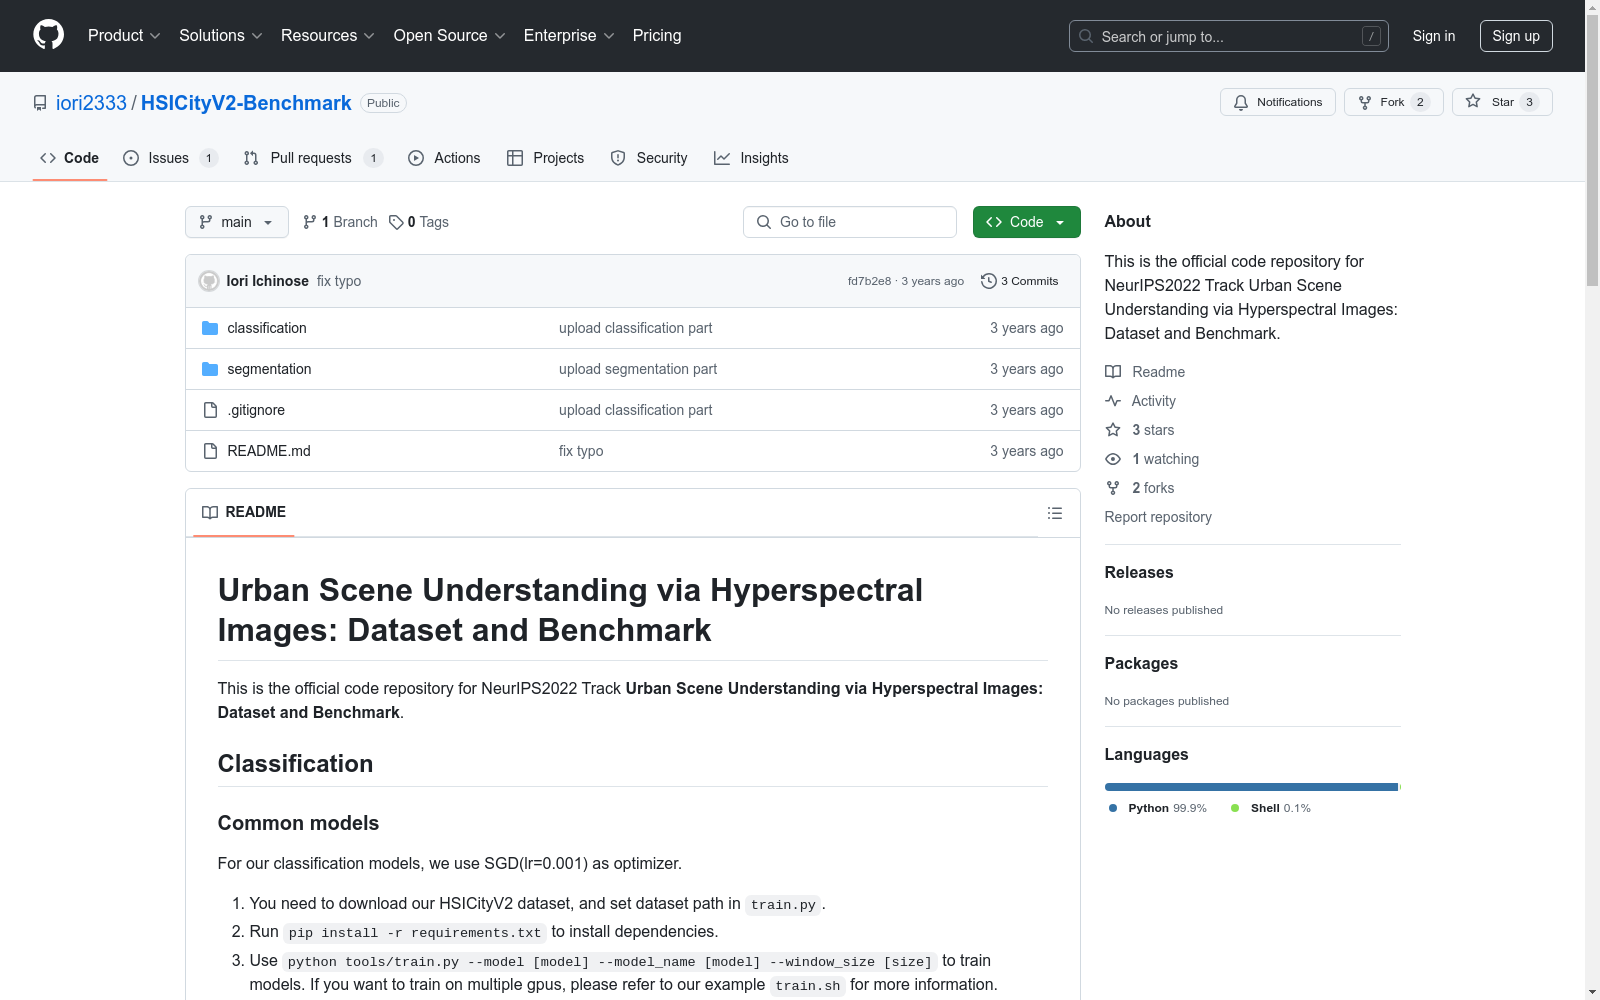Click the watching eye icon
The height and width of the screenshot is (1000, 1600).
click(x=1113, y=459)
